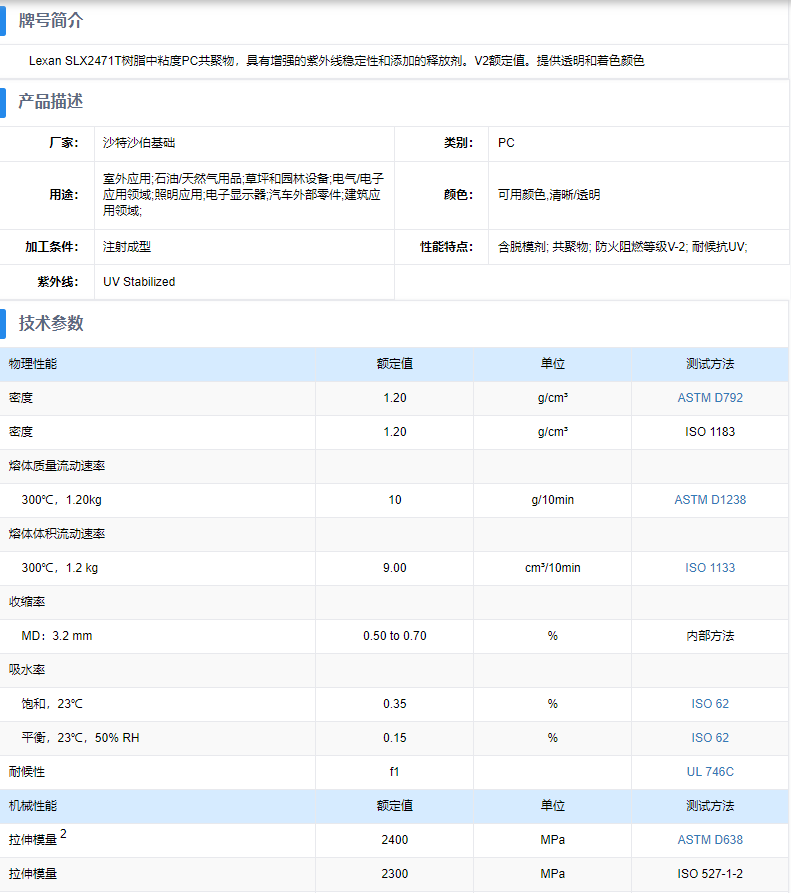Click color value 可用颜色,清晰/透明
Image resolution: width=791 pixels, height=893 pixels.
click(548, 195)
